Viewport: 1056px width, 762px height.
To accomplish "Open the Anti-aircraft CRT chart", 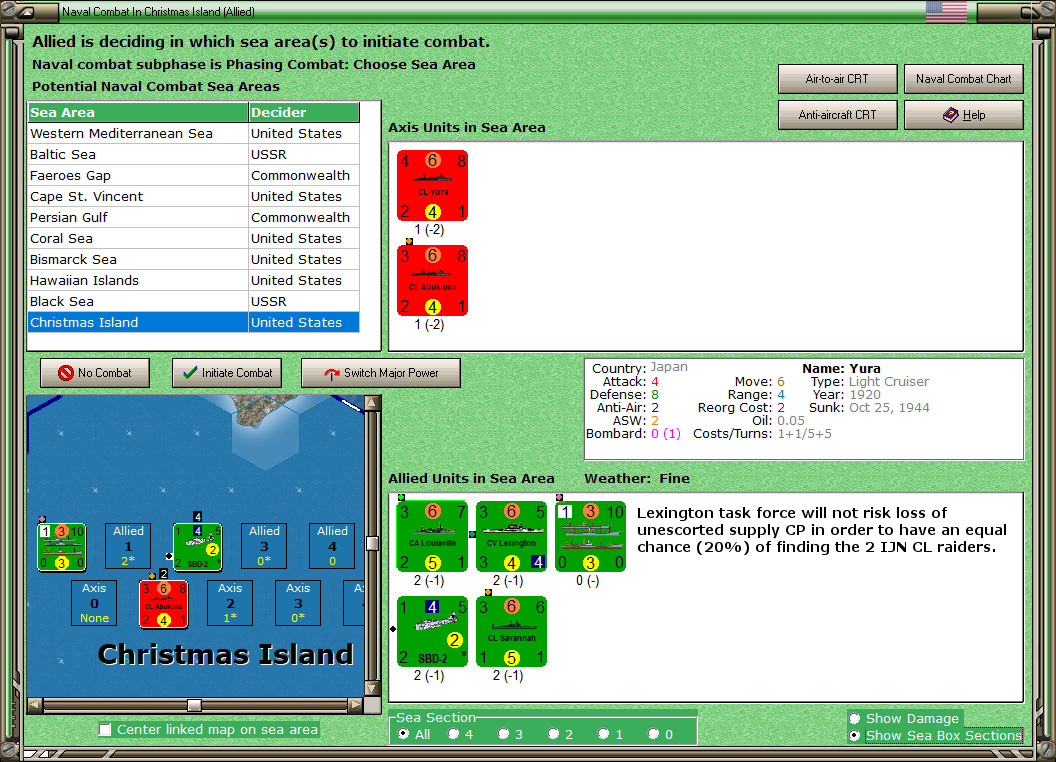I will (837, 115).
